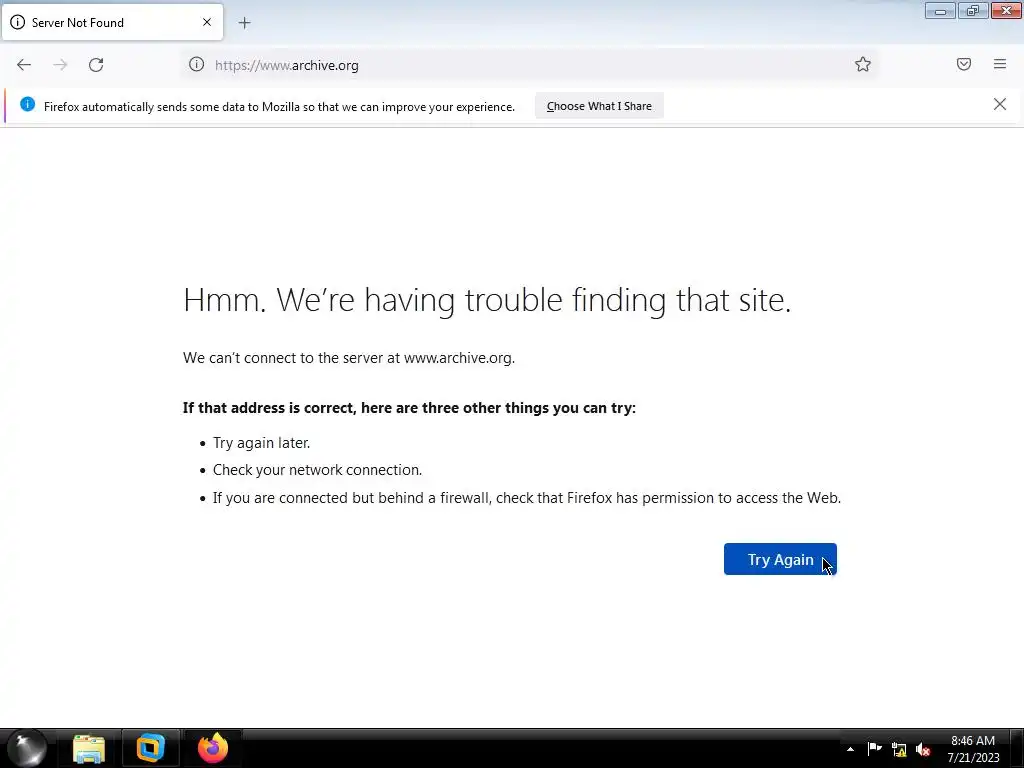
Task: Open the clock showing 8:46 AM
Action: point(973,749)
